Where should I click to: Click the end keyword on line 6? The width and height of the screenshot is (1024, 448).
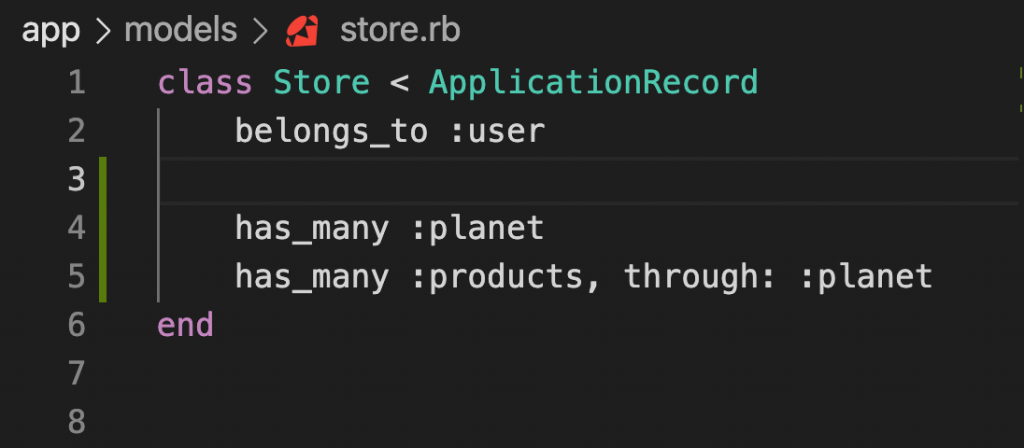point(185,325)
